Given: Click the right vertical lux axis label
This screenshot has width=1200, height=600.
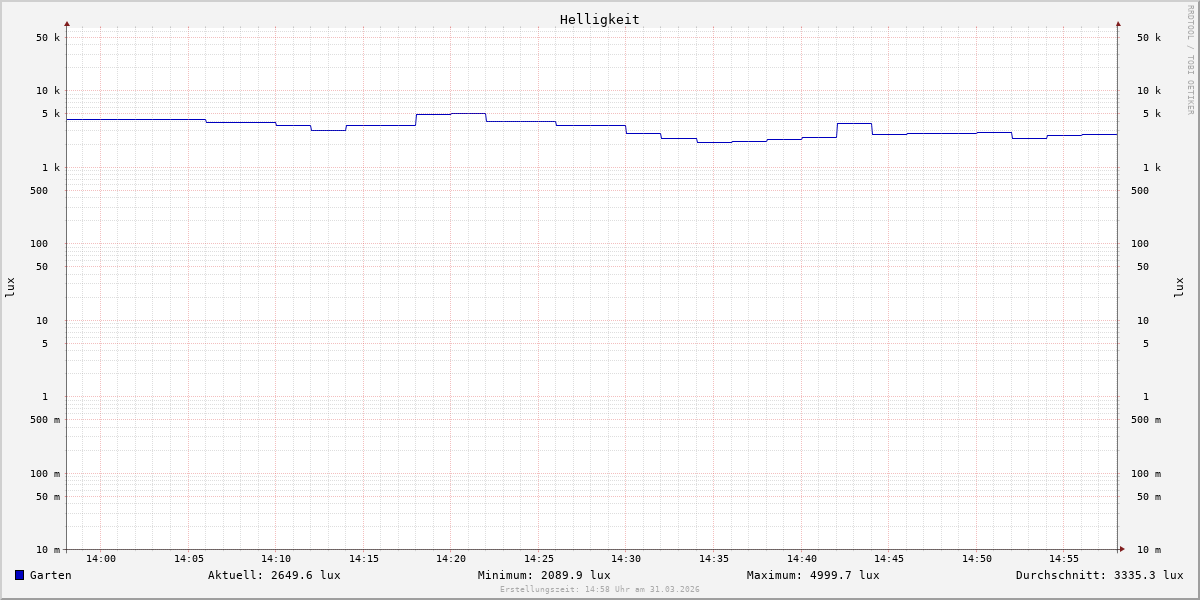Looking at the screenshot, I should click(x=1180, y=288).
